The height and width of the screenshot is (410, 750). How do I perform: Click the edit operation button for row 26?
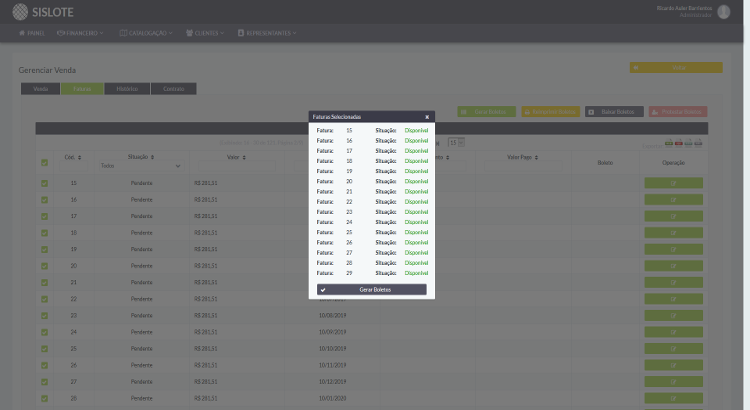coord(673,365)
